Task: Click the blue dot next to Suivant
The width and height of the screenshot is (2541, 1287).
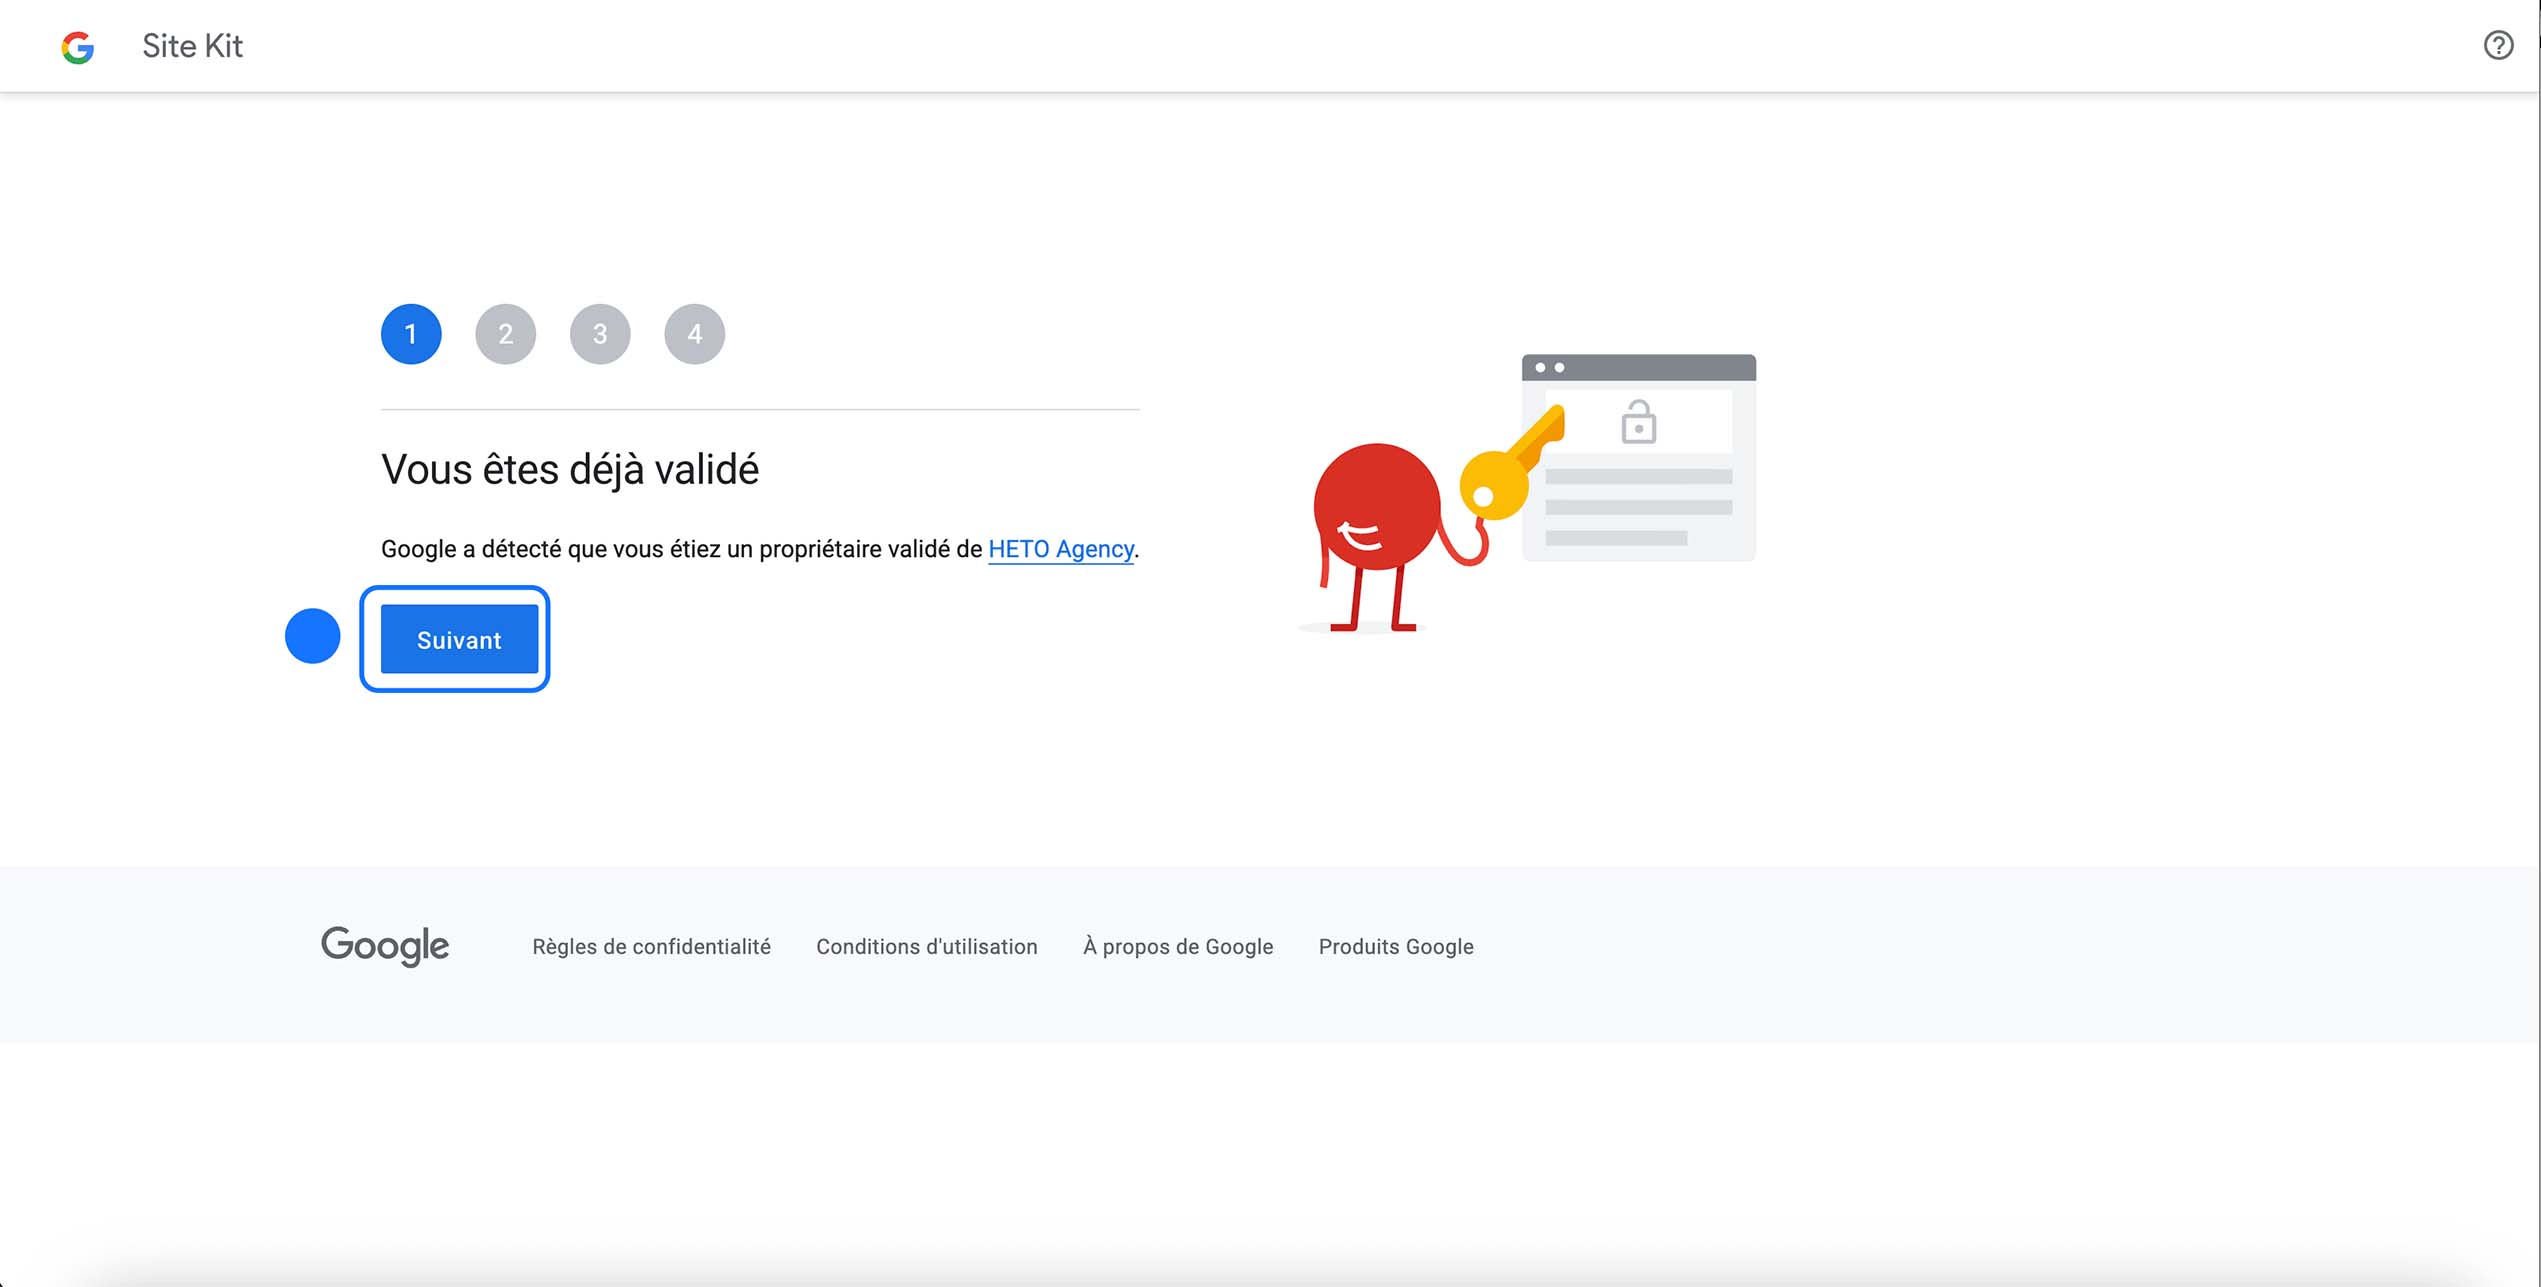Action: (x=312, y=636)
